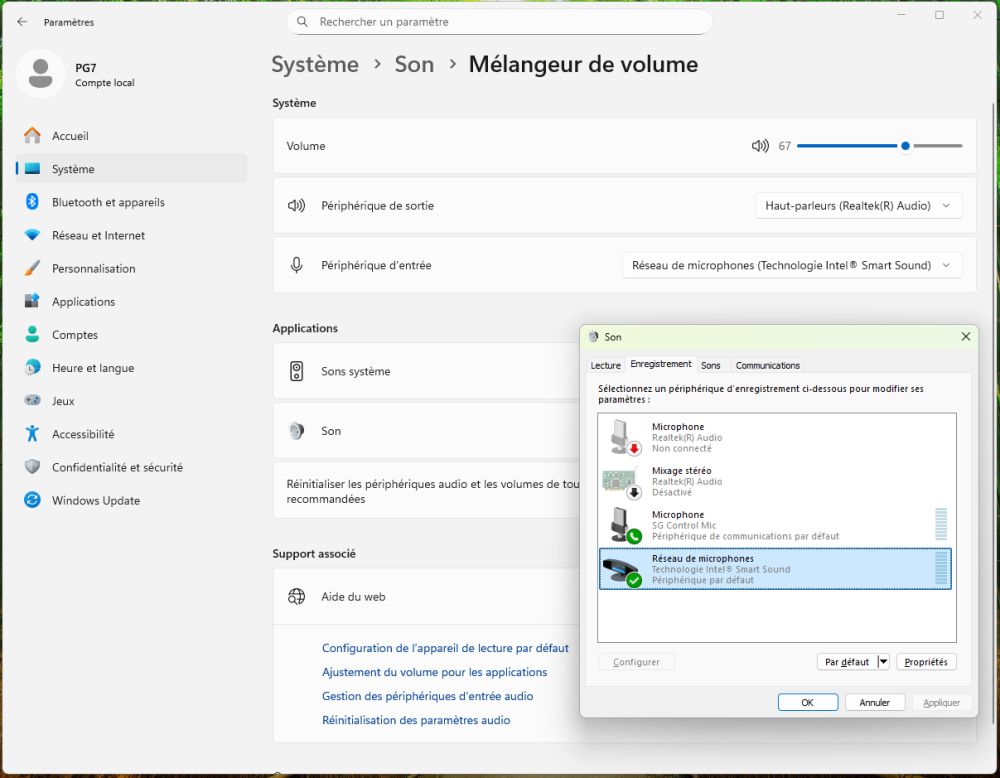The image size is (1000, 778).
Task: Go to Système in the breadcrumb
Action: tap(315, 64)
